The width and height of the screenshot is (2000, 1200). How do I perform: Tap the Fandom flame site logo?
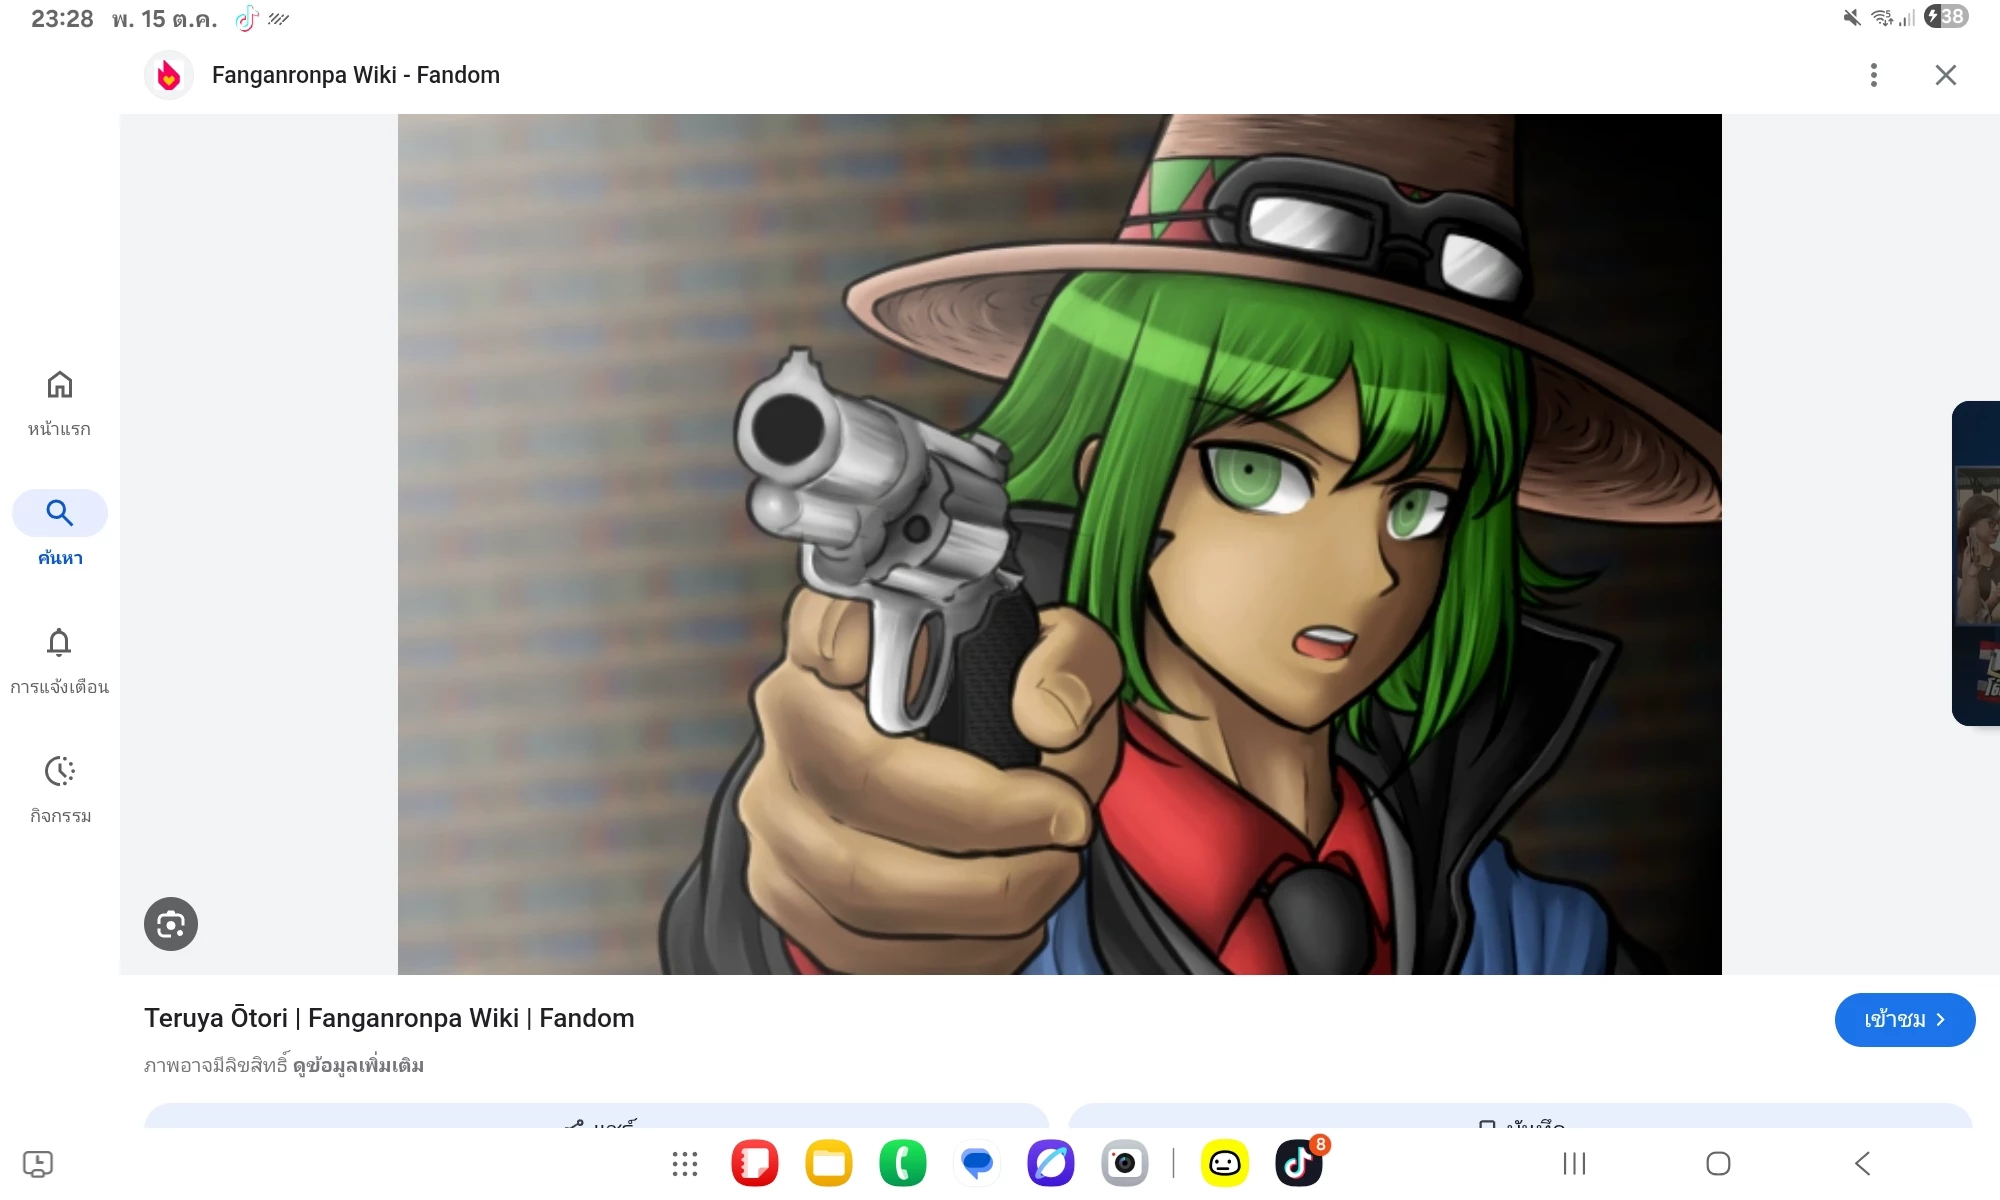169,75
